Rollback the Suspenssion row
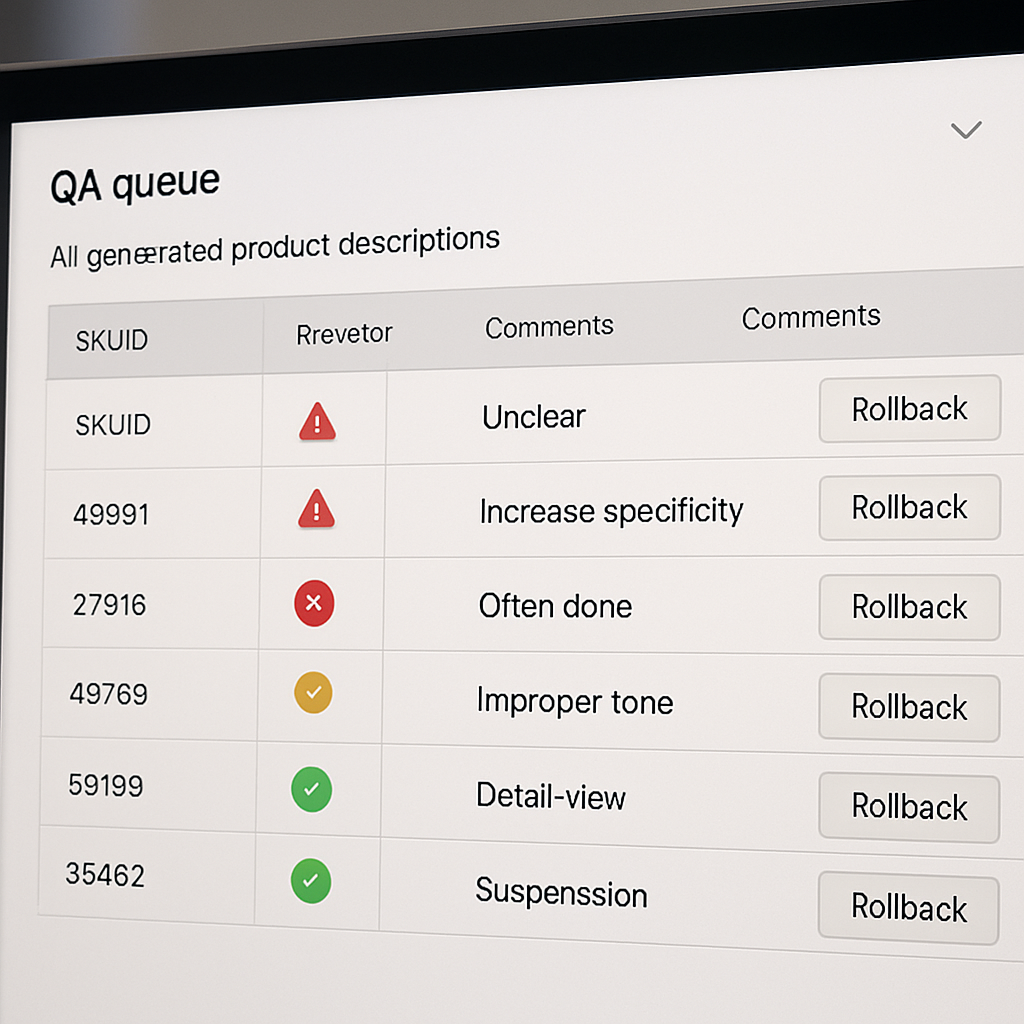This screenshot has height=1024, width=1024. [x=908, y=908]
